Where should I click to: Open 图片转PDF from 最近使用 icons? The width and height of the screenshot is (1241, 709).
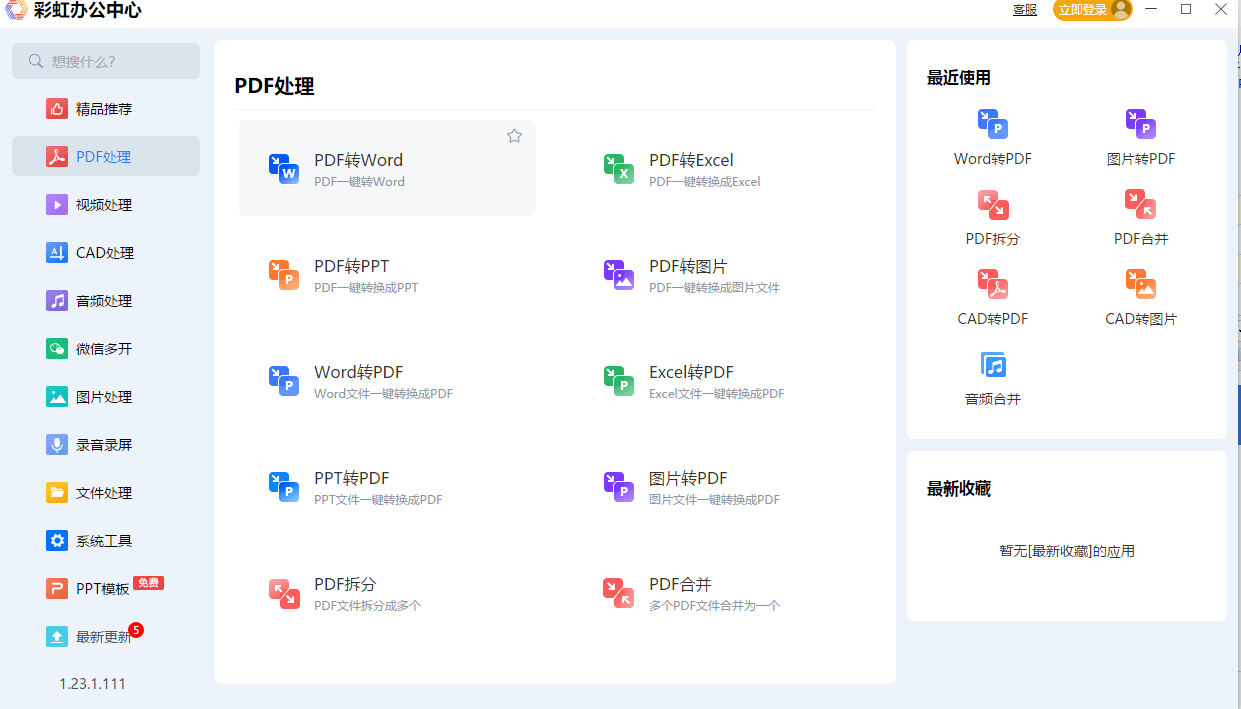(1141, 124)
